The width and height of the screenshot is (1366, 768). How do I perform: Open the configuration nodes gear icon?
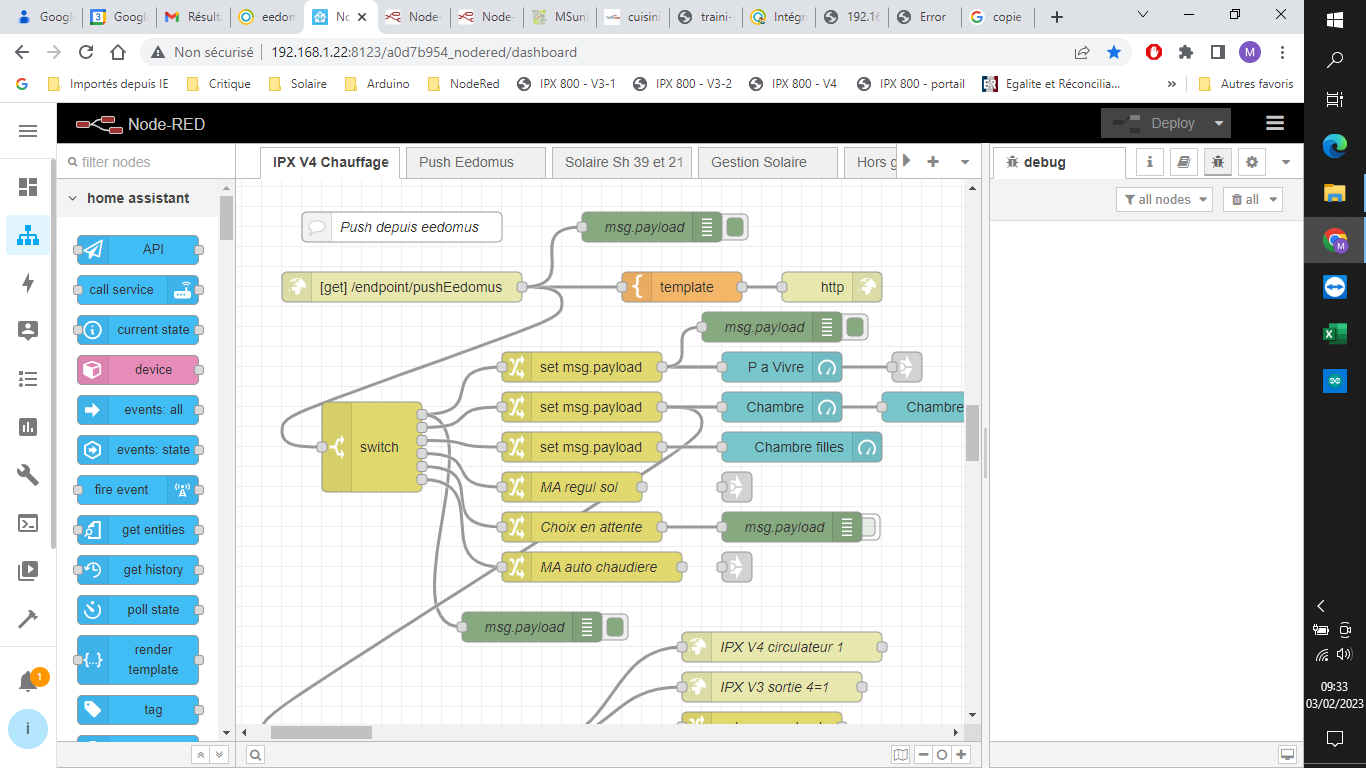point(1251,162)
